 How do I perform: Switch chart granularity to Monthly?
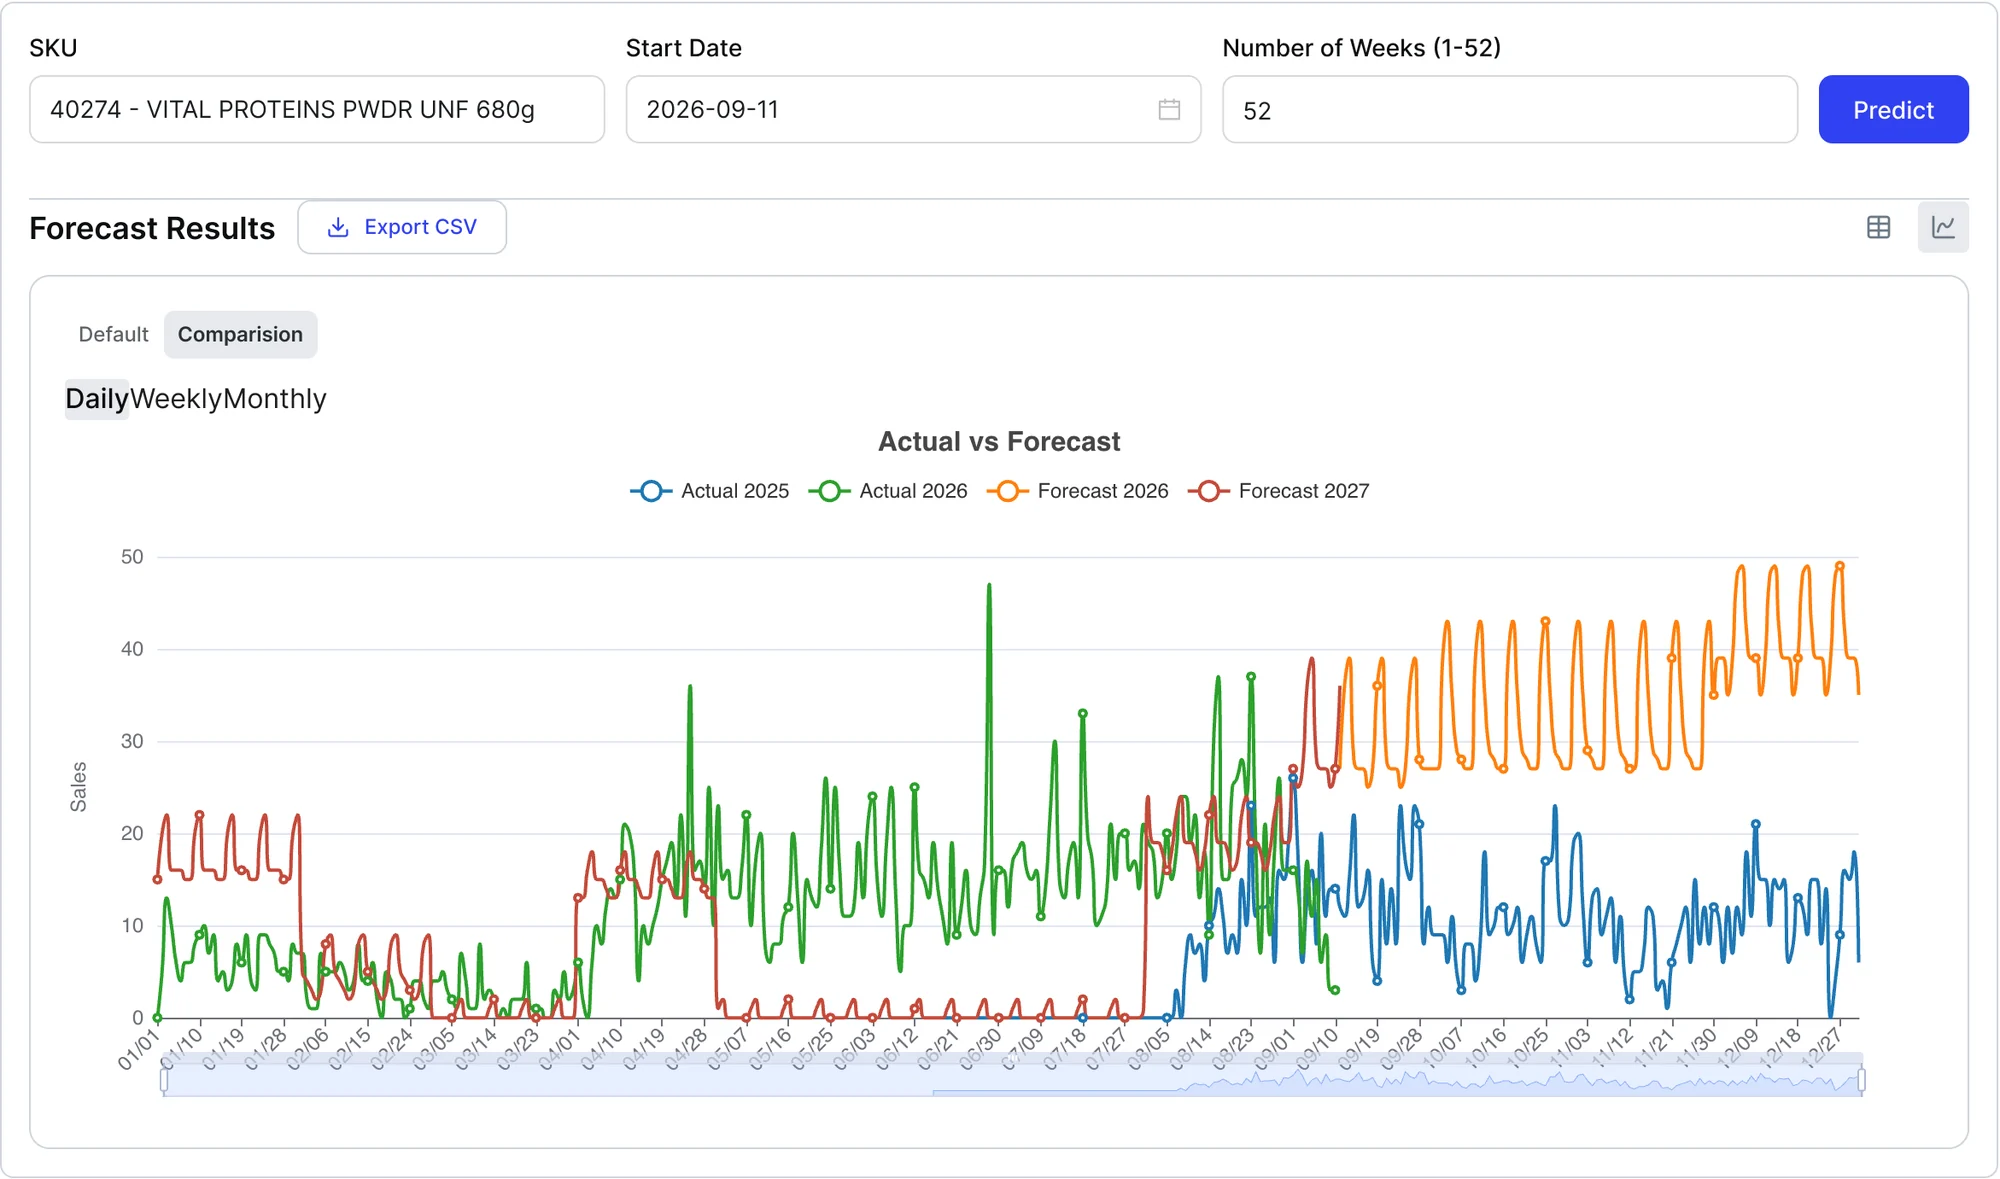[x=275, y=399]
